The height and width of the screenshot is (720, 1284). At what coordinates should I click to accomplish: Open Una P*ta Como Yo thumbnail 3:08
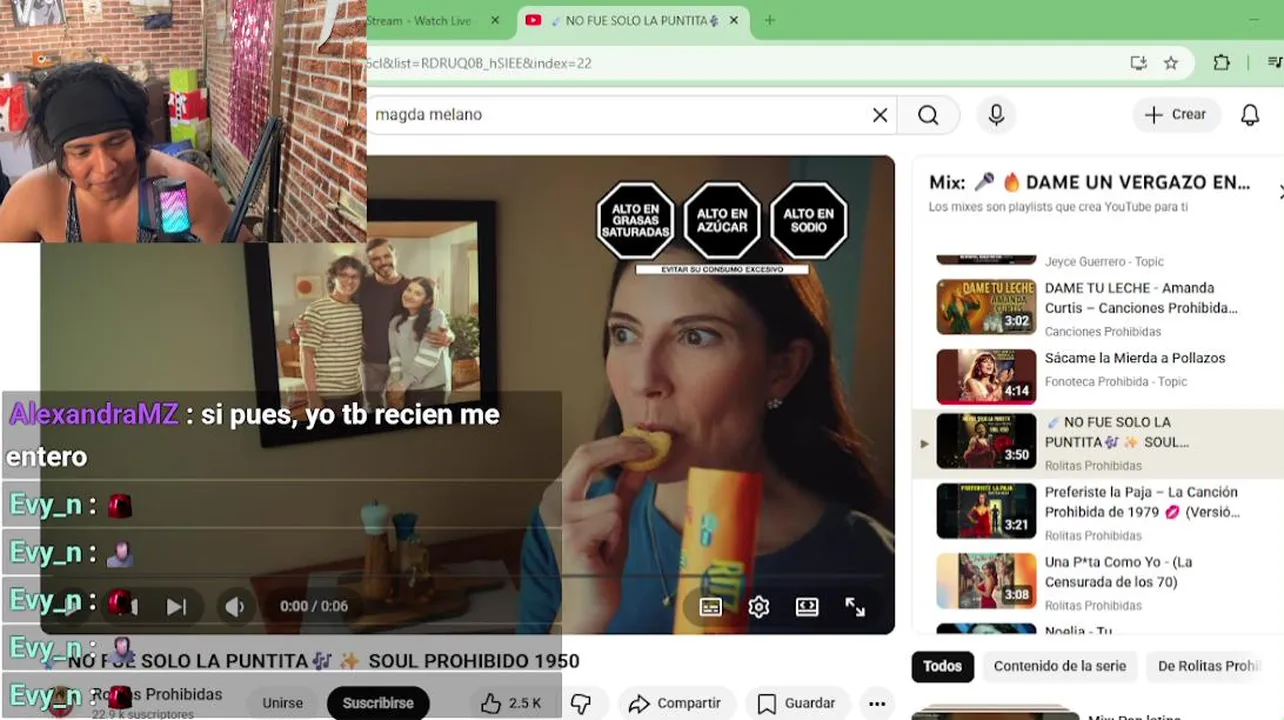point(986,581)
